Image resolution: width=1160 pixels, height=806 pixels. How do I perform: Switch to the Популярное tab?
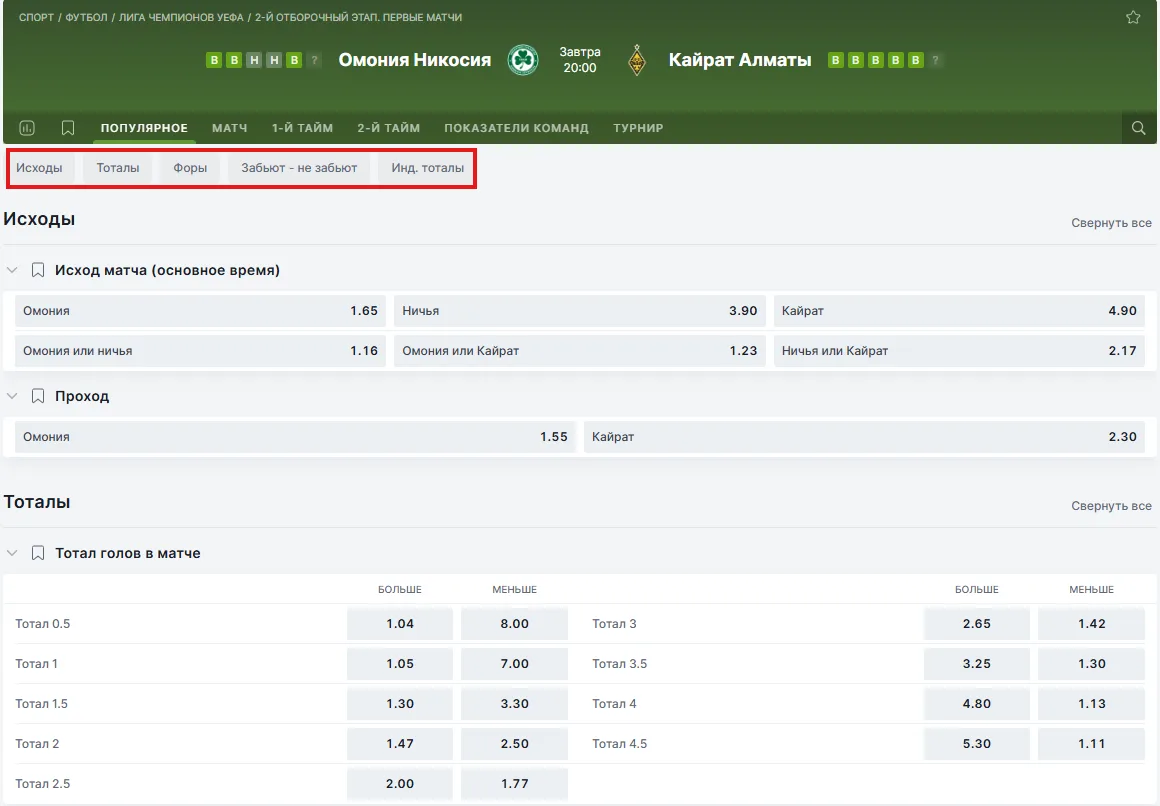(x=144, y=128)
